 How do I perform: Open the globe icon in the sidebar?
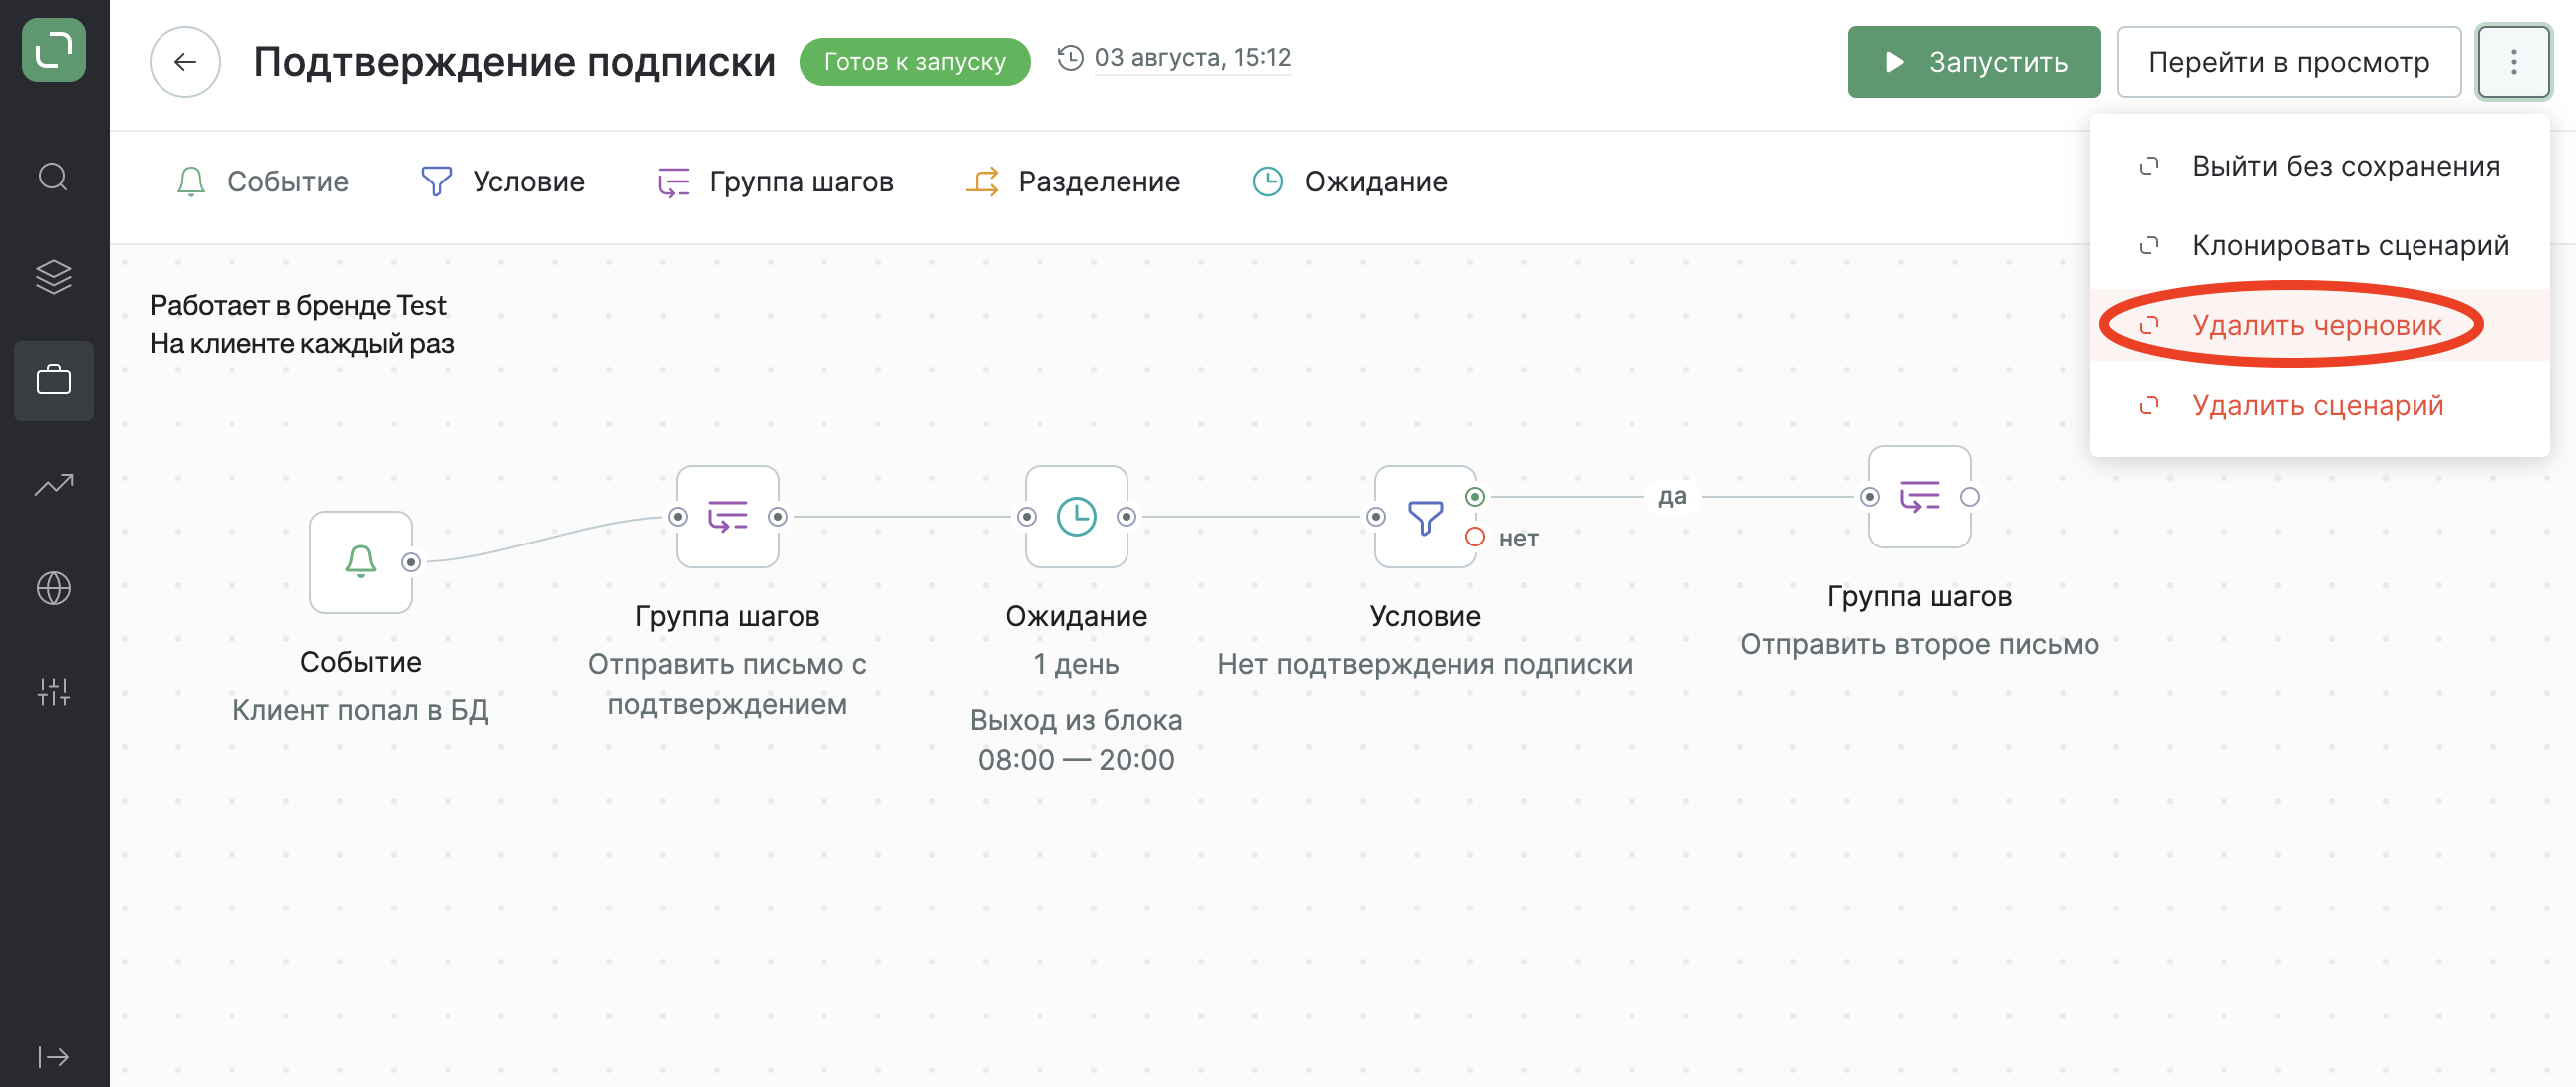click(x=54, y=588)
